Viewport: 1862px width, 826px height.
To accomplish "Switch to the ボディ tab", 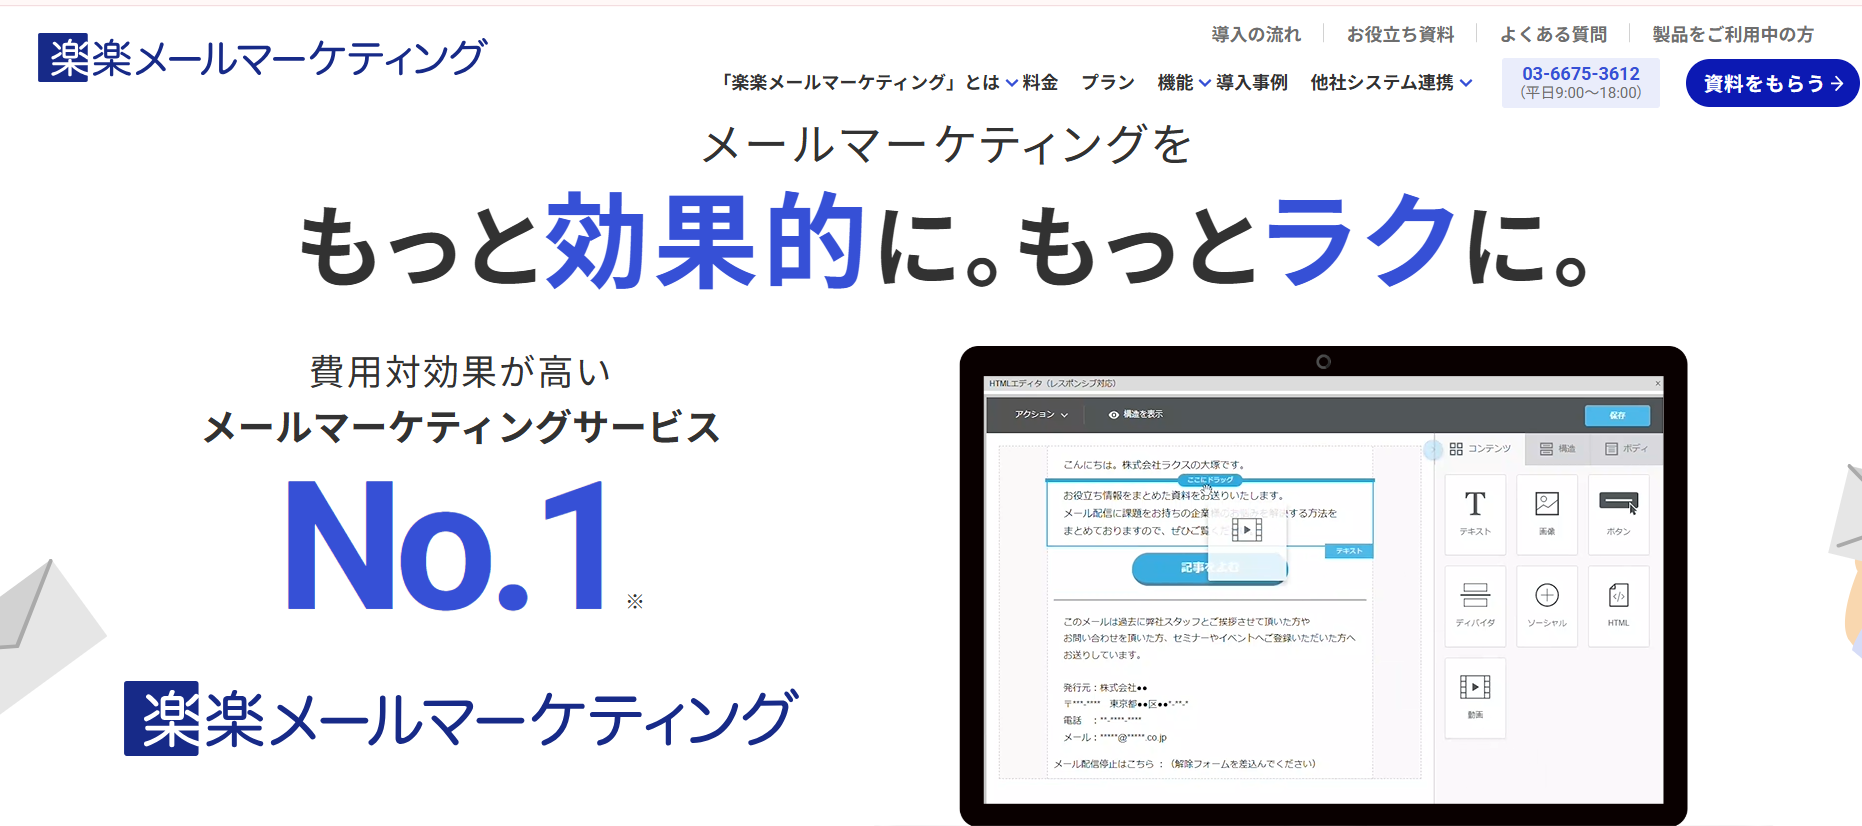I will [1626, 449].
